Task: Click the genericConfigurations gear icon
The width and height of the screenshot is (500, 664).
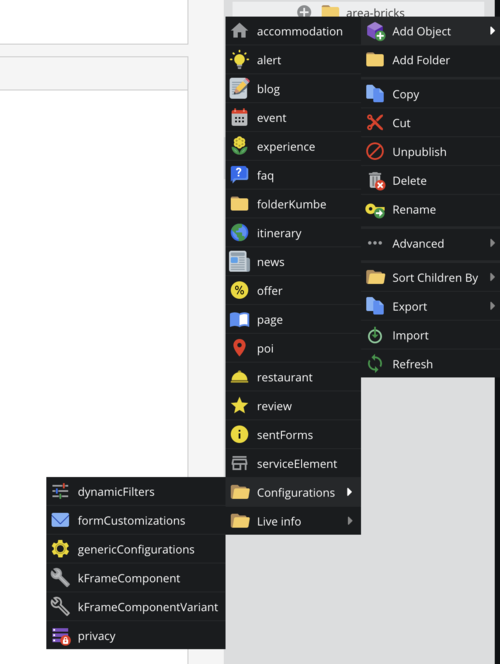Action: point(60,549)
